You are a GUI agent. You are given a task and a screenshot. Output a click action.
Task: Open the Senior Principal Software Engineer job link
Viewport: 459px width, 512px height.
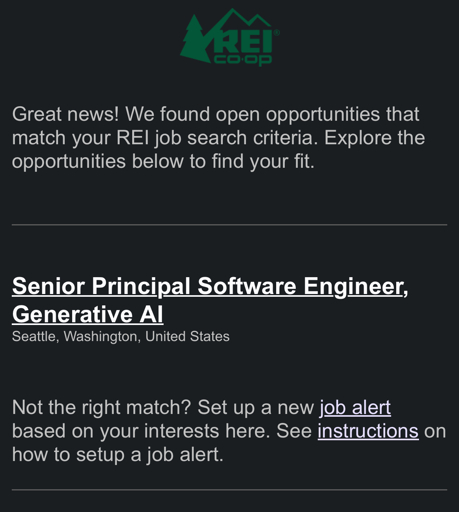210,300
